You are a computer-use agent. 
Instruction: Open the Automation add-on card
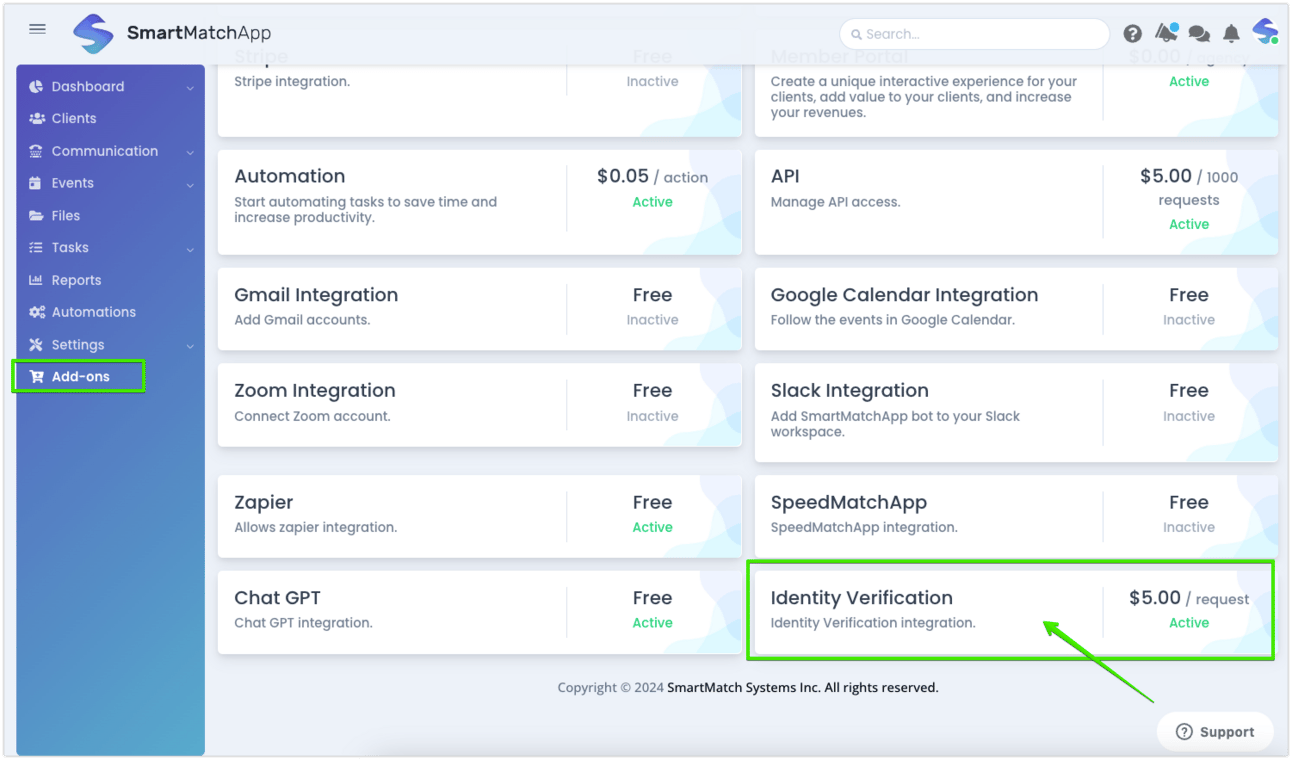[x=480, y=202]
